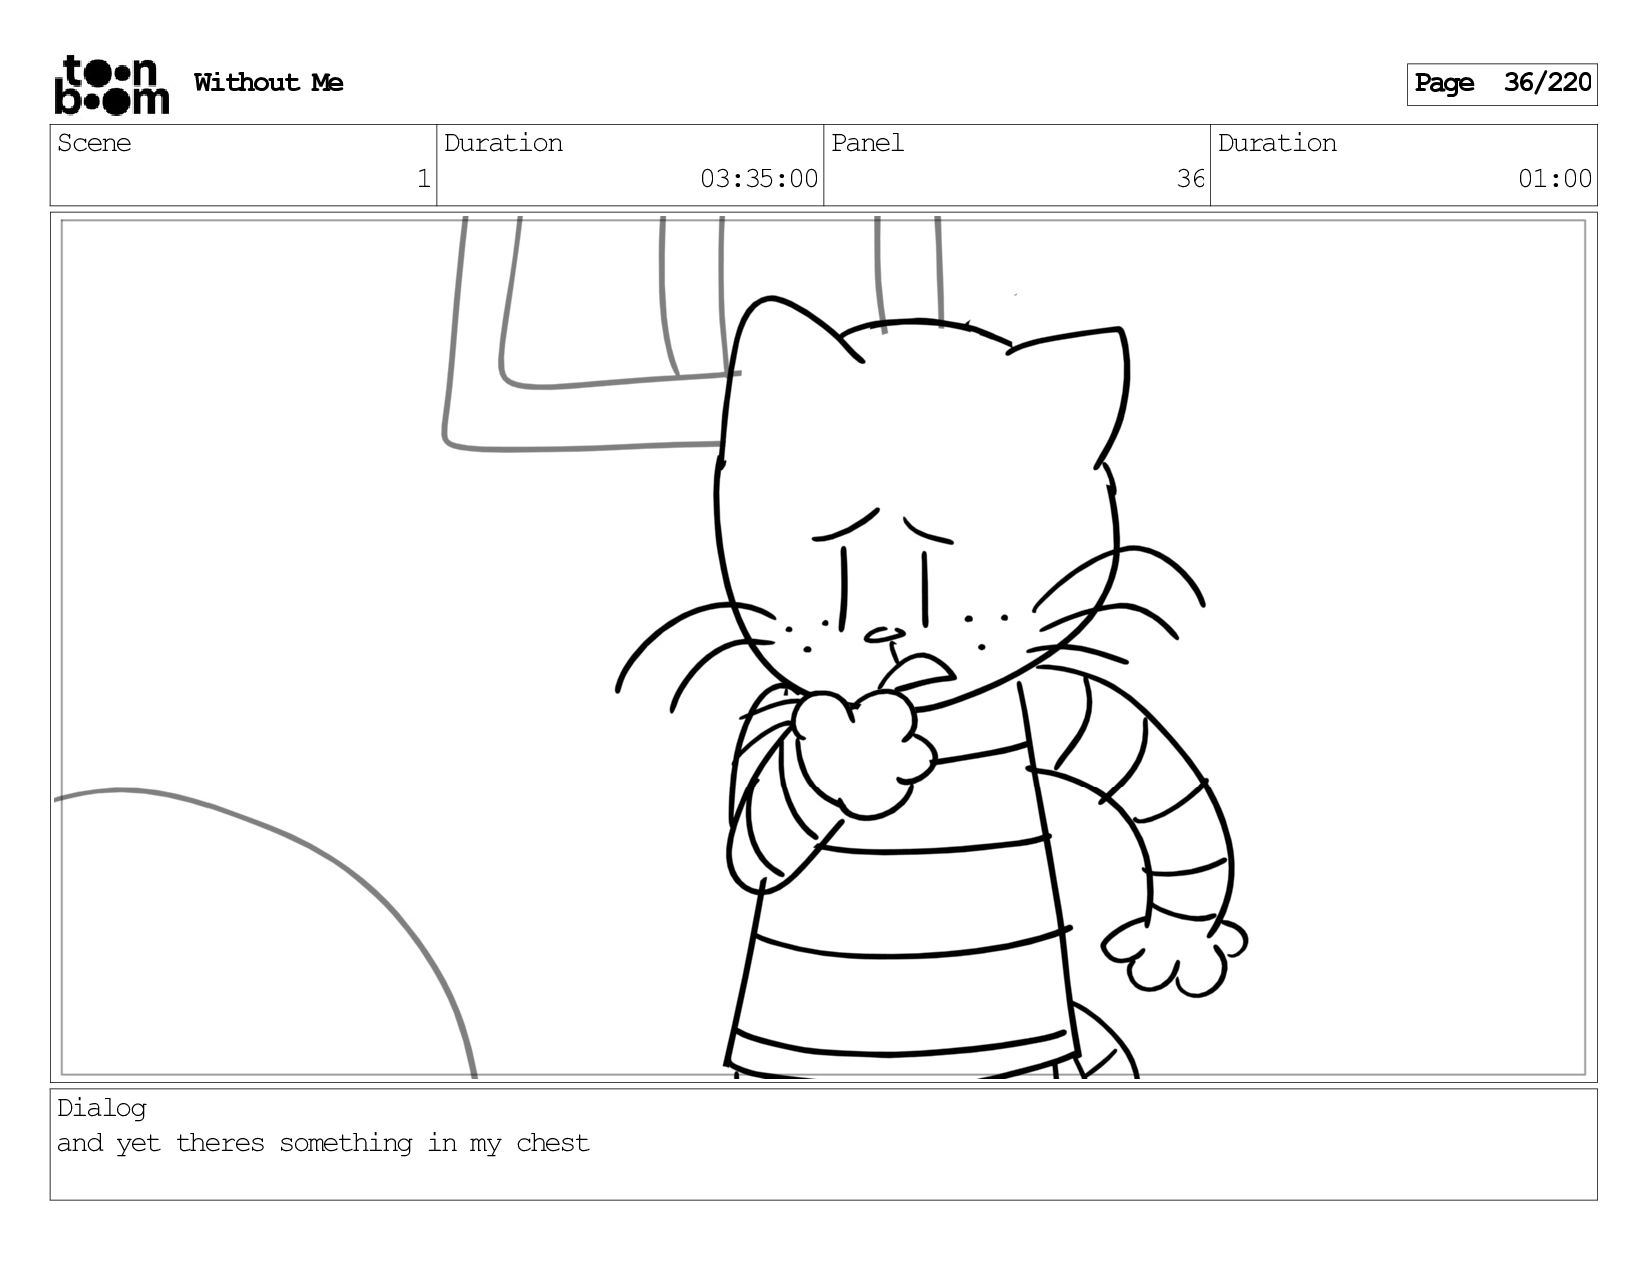Select the Panel header label
Image resolution: width=1650 pixels, height=1275 pixels.
[867, 143]
